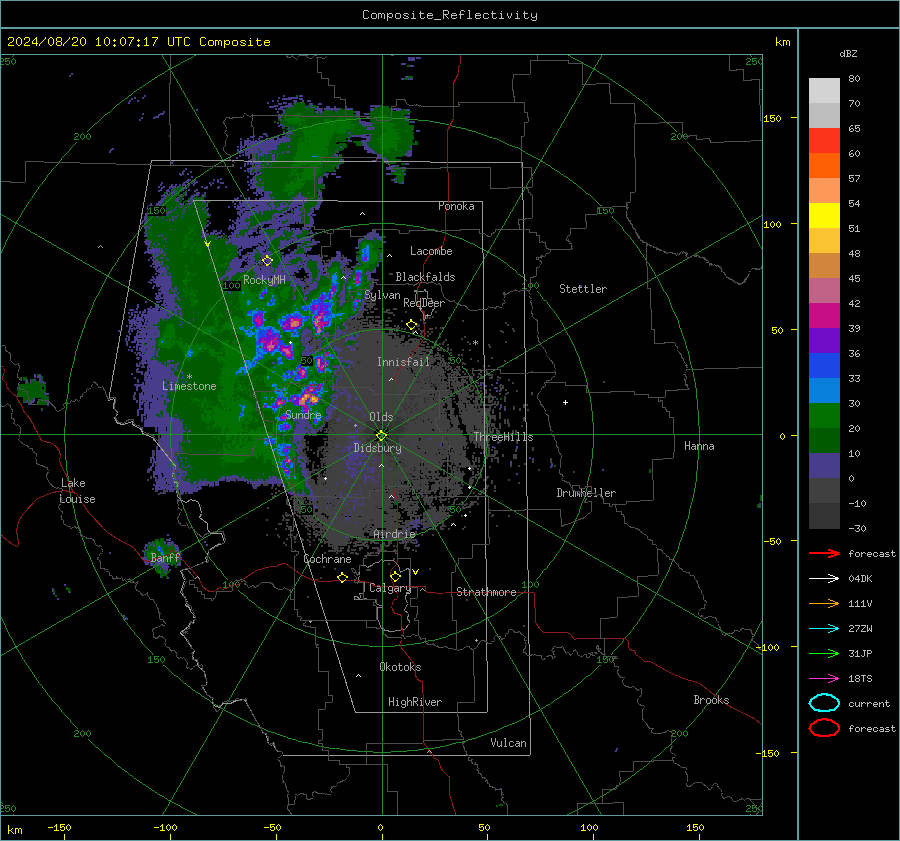Select the slate-blue 0-10 dBZ legend swatch
This screenshot has height=841, width=900.
824,466
